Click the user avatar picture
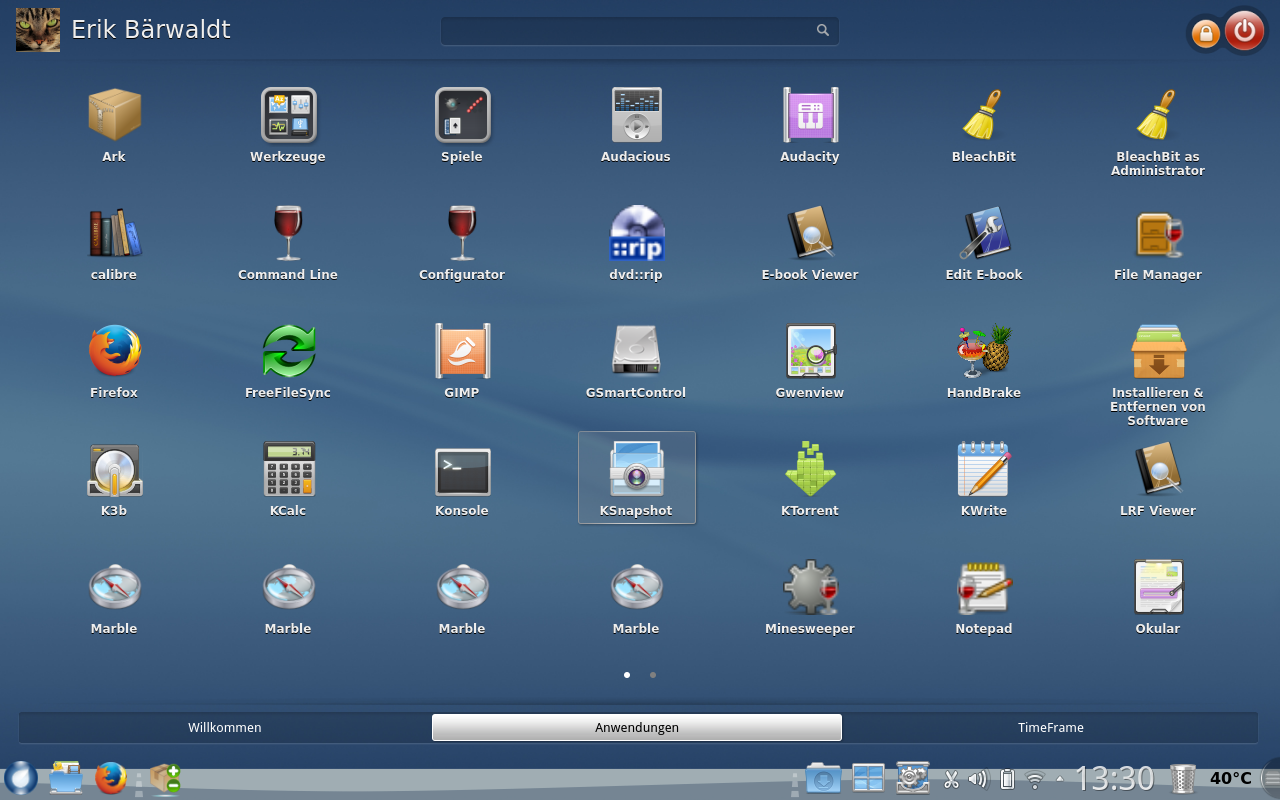The height and width of the screenshot is (800, 1280). (x=37, y=29)
